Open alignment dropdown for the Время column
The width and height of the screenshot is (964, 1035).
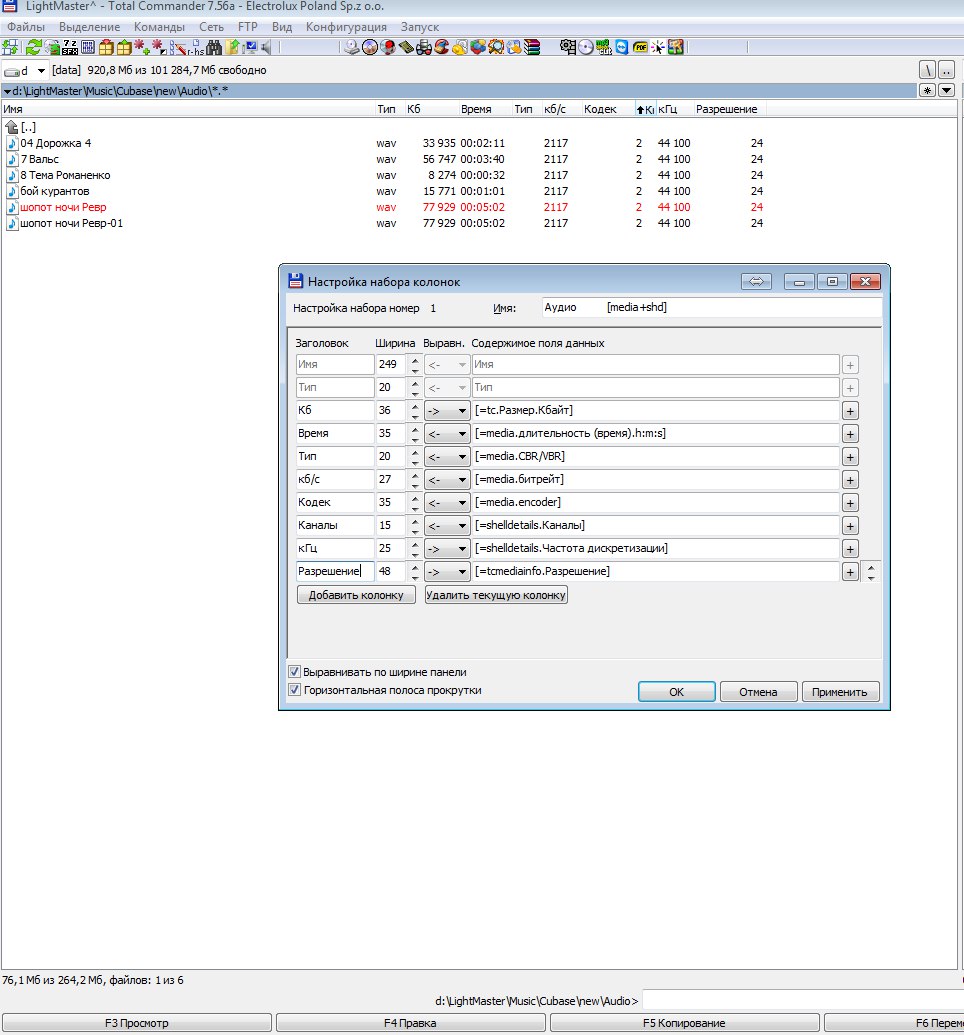tap(447, 434)
